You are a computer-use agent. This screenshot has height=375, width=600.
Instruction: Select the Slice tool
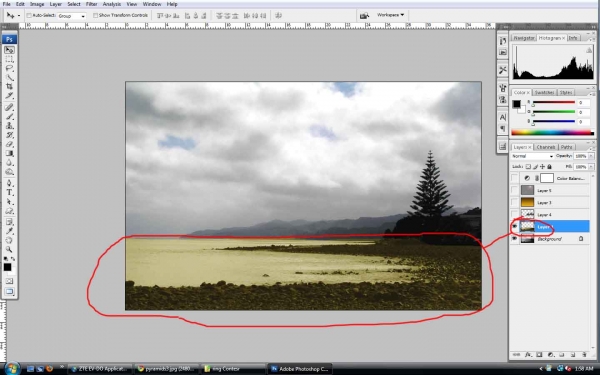(9, 96)
